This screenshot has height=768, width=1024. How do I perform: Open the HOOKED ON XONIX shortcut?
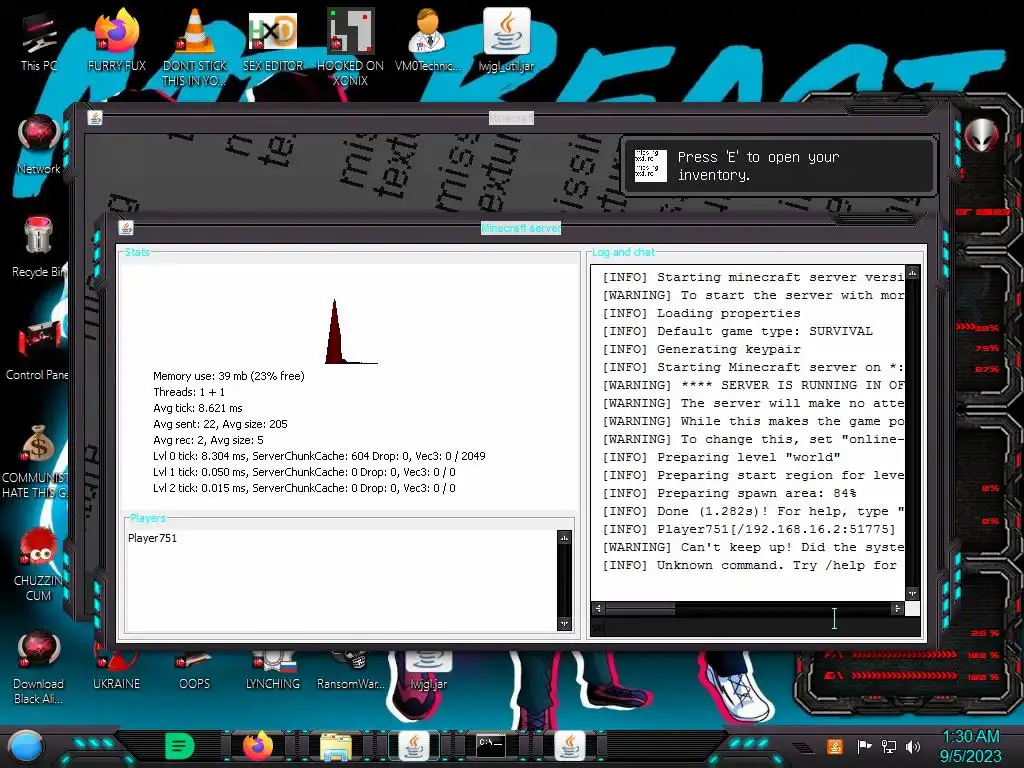coord(350,47)
